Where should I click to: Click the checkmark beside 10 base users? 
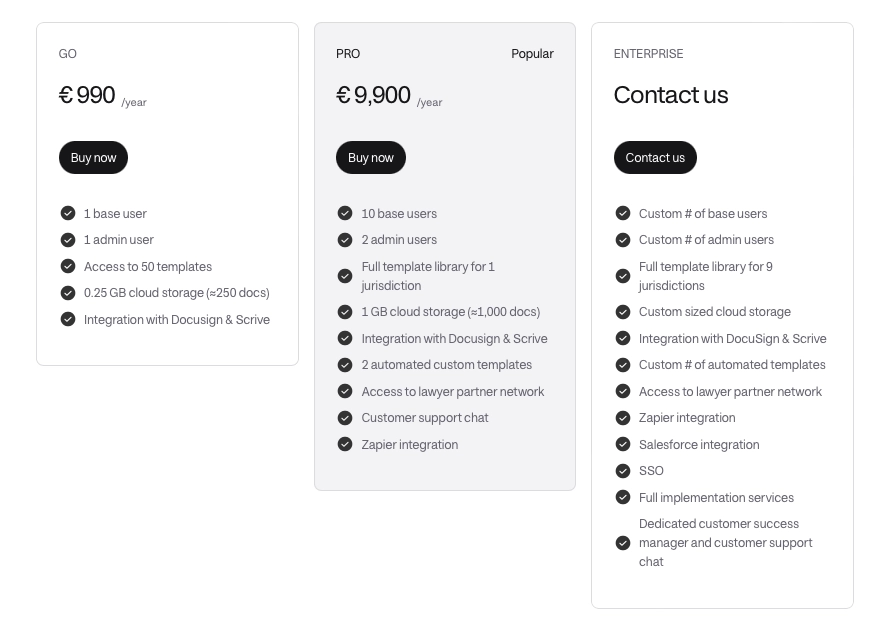[345, 213]
